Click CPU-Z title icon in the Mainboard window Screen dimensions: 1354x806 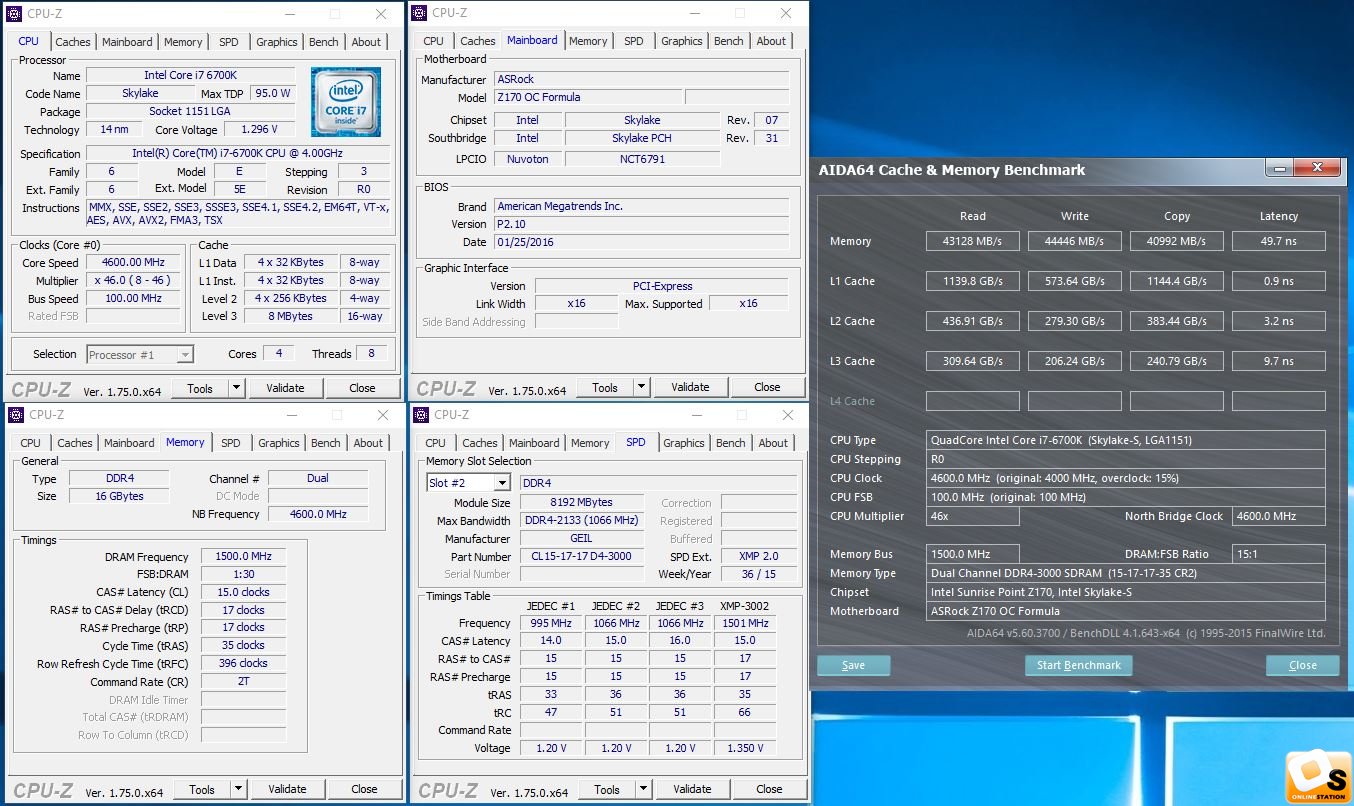tap(420, 13)
